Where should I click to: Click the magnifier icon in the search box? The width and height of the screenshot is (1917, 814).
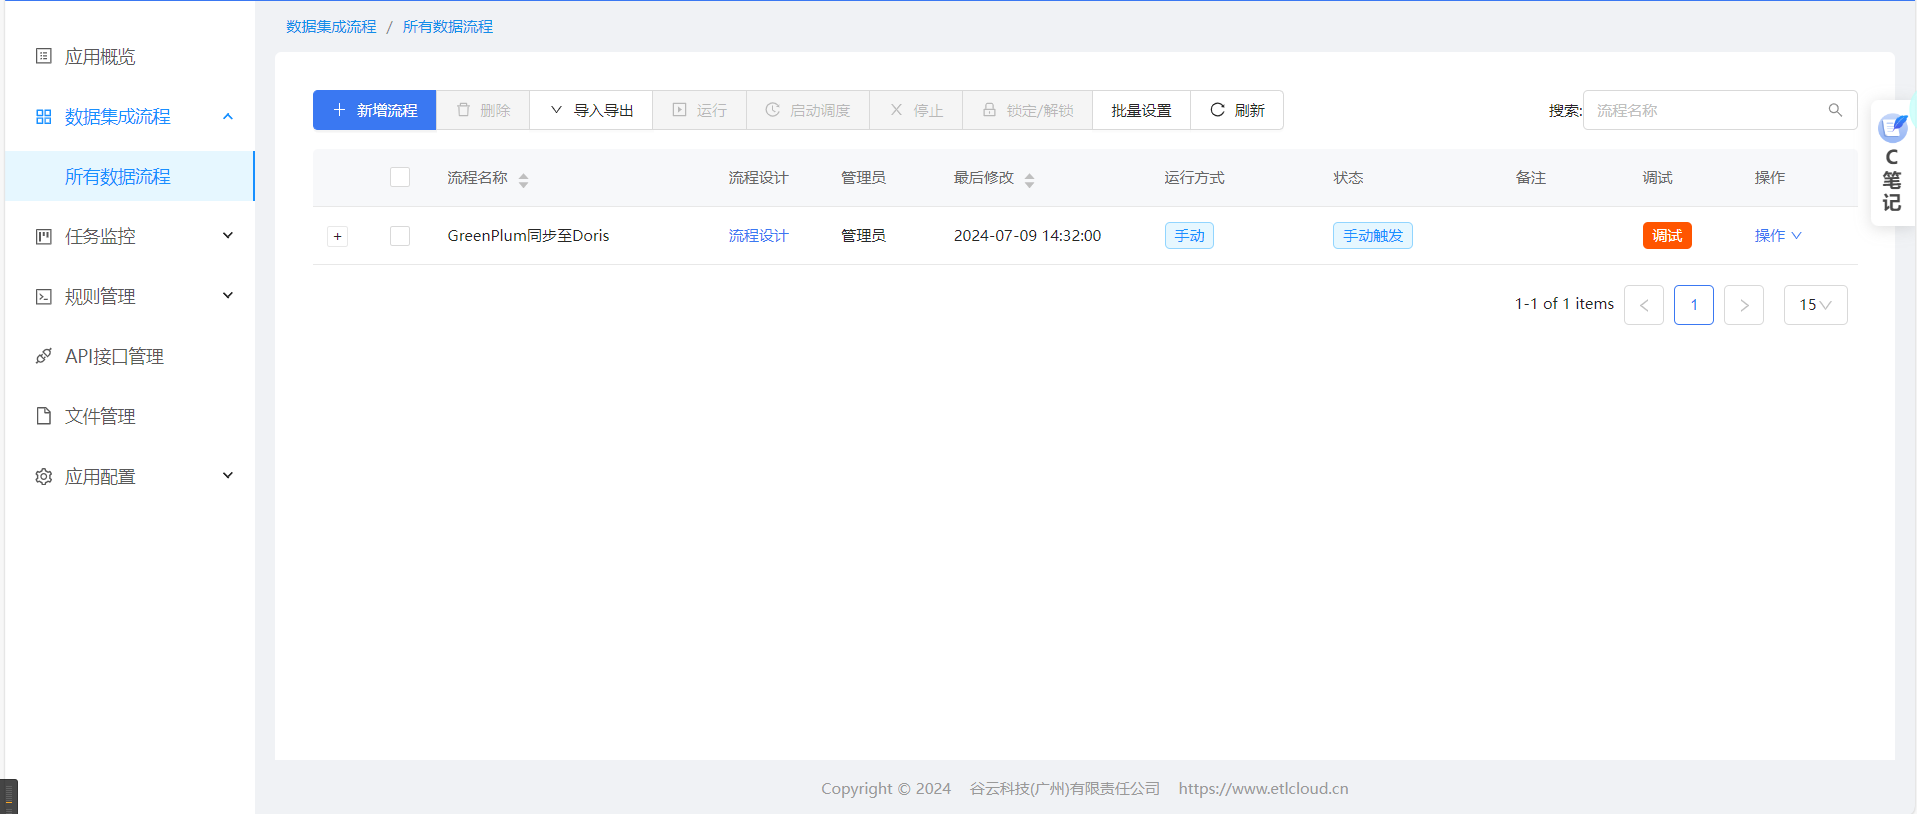(1835, 110)
